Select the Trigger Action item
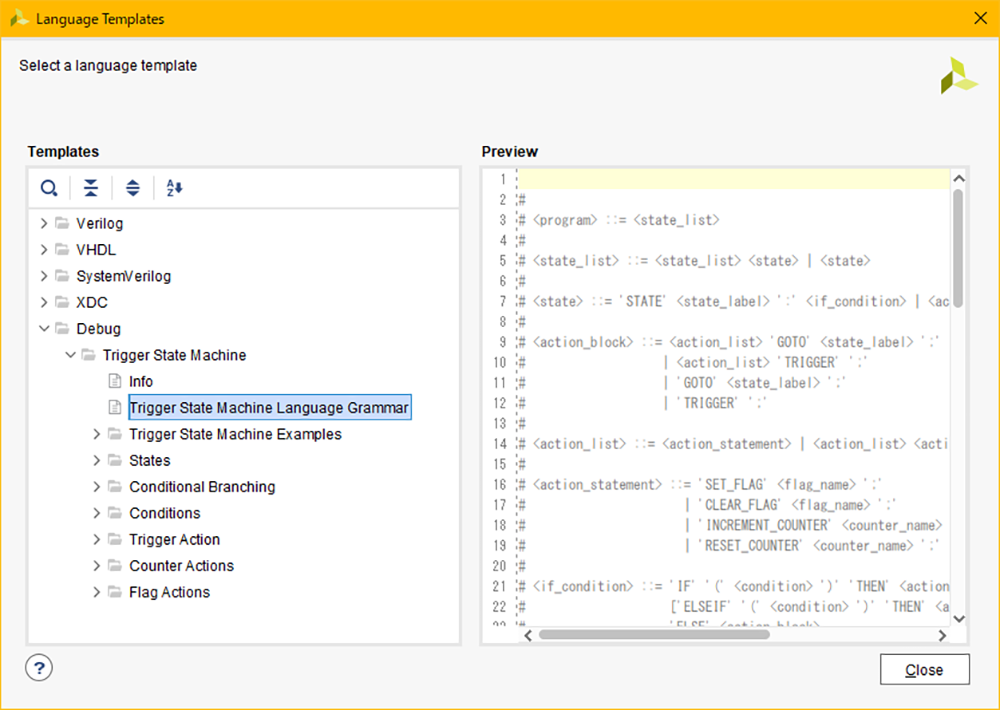This screenshot has width=1000, height=710. [174, 539]
